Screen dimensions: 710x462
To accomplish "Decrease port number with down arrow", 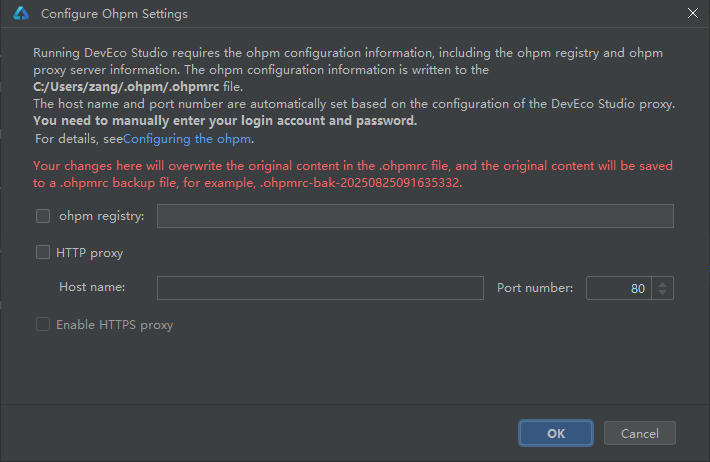I will coord(663,293).
